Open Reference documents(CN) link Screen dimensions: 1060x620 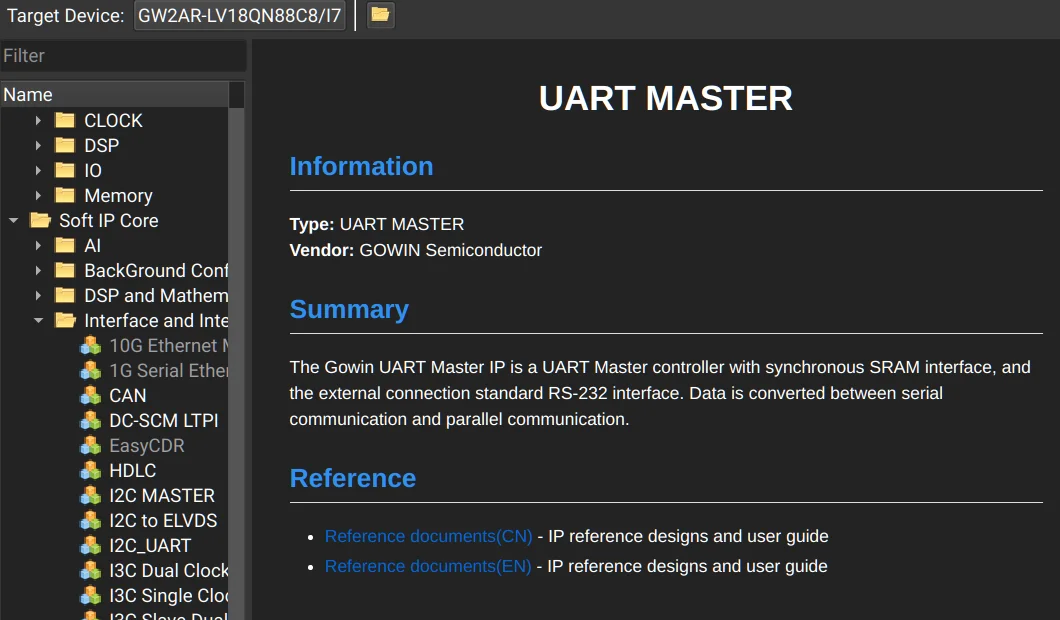pyautogui.click(x=429, y=536)
